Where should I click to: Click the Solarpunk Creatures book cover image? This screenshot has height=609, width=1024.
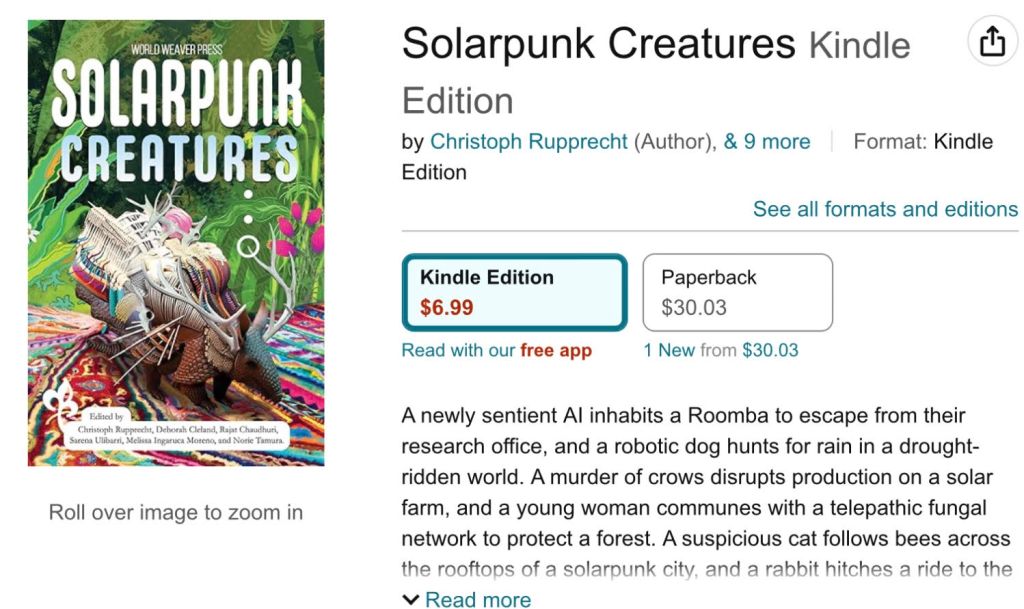click(176, 243)
